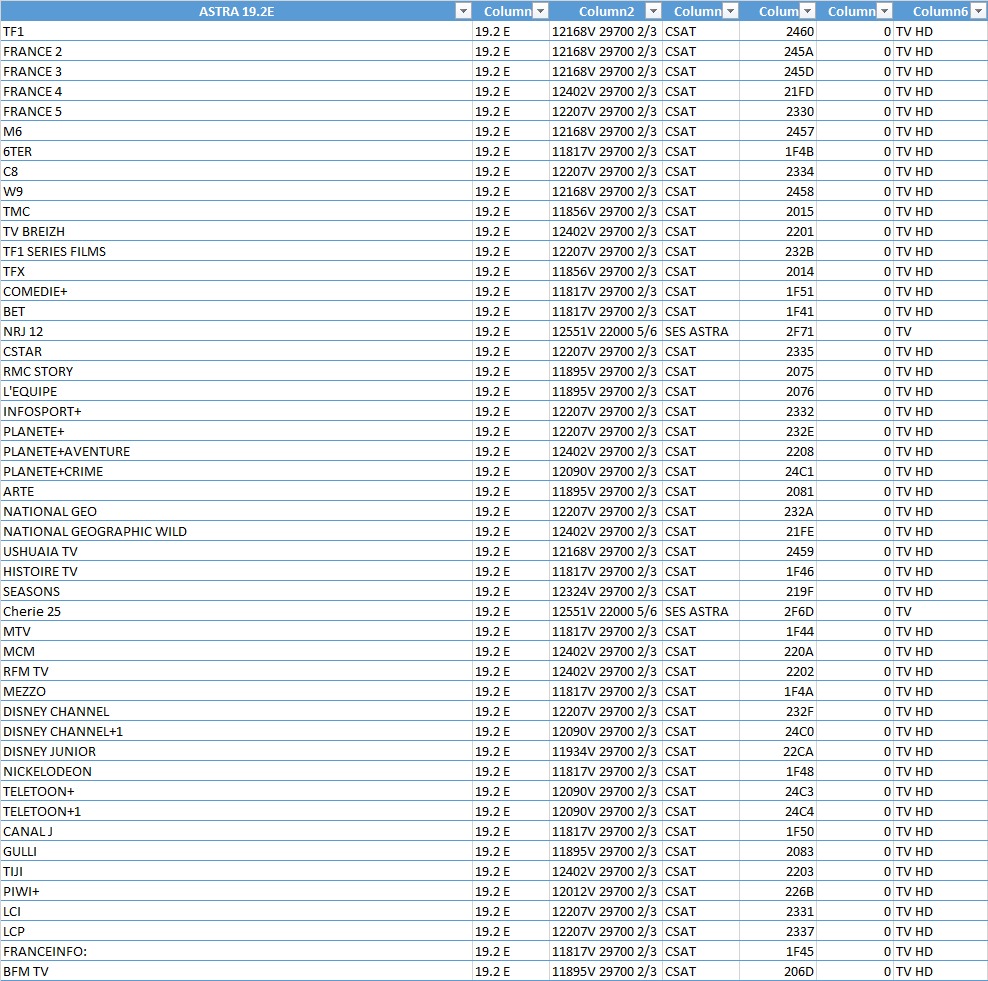Select the 2F71 value in NRJ 12 row

[x=778, y=331]
